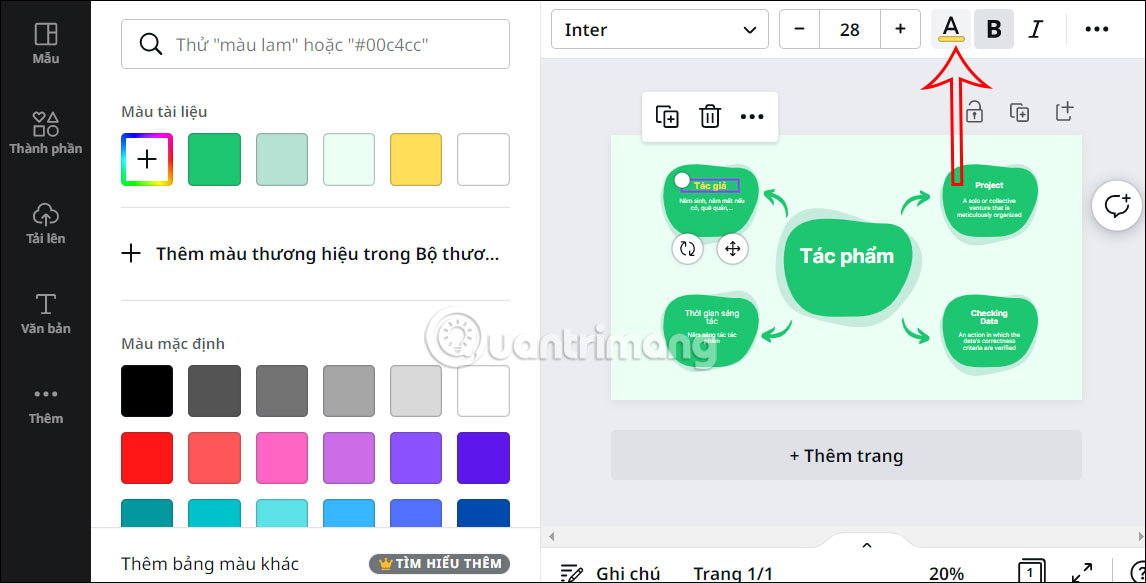Toggle italic formatting on the text
The width and height of the screenshot is (1146, 583).
[1037, 29]
